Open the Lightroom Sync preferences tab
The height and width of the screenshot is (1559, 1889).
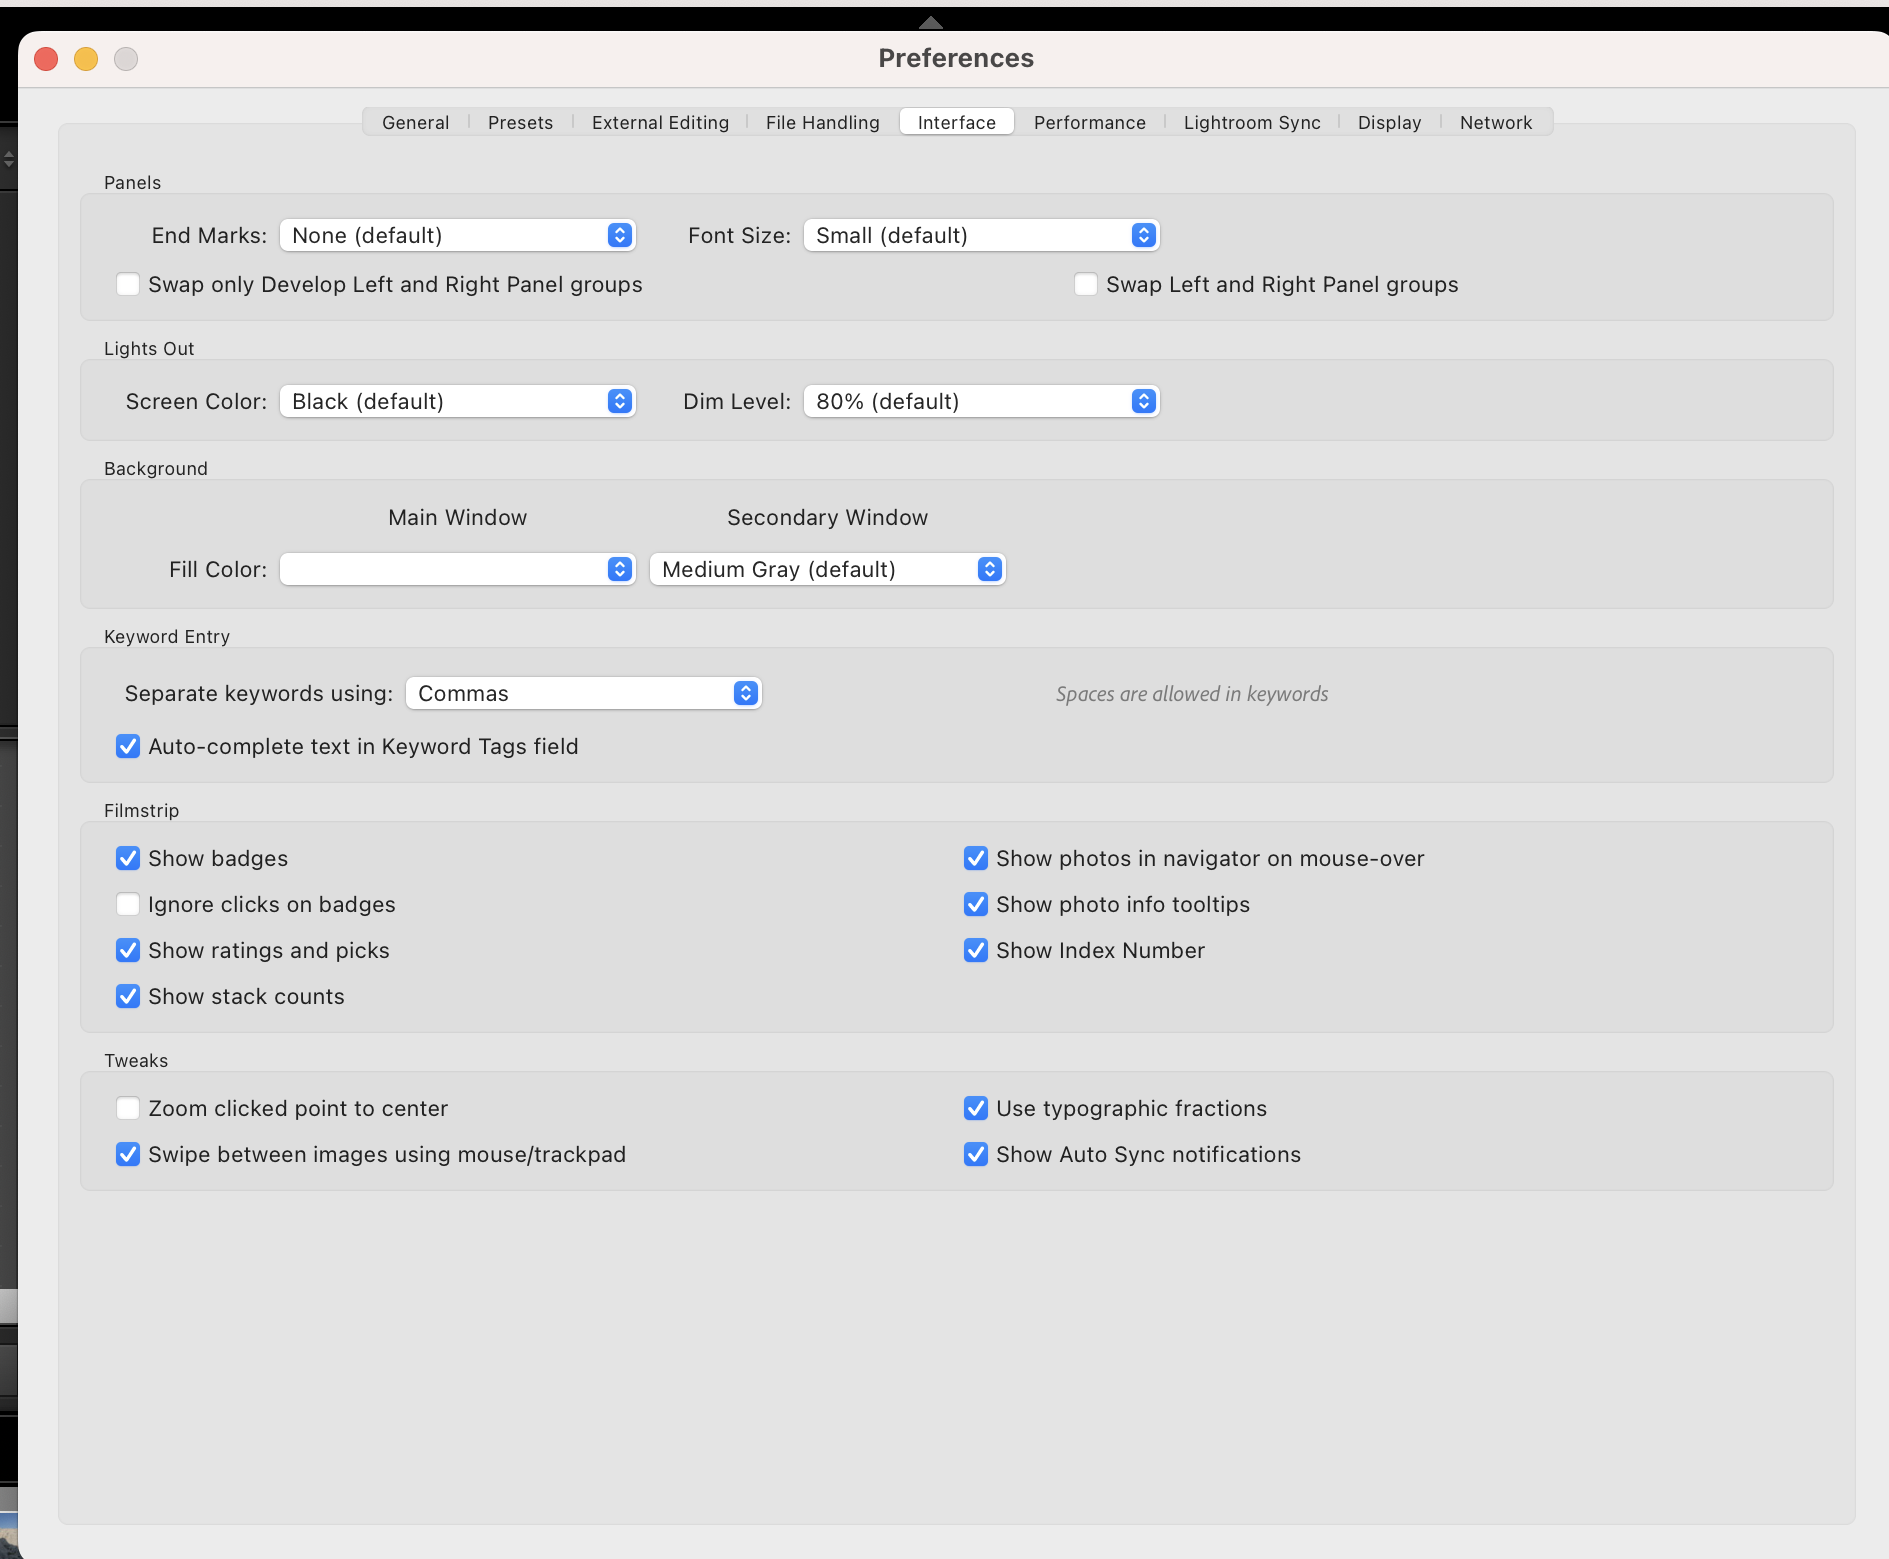[x=1251, y=122]
